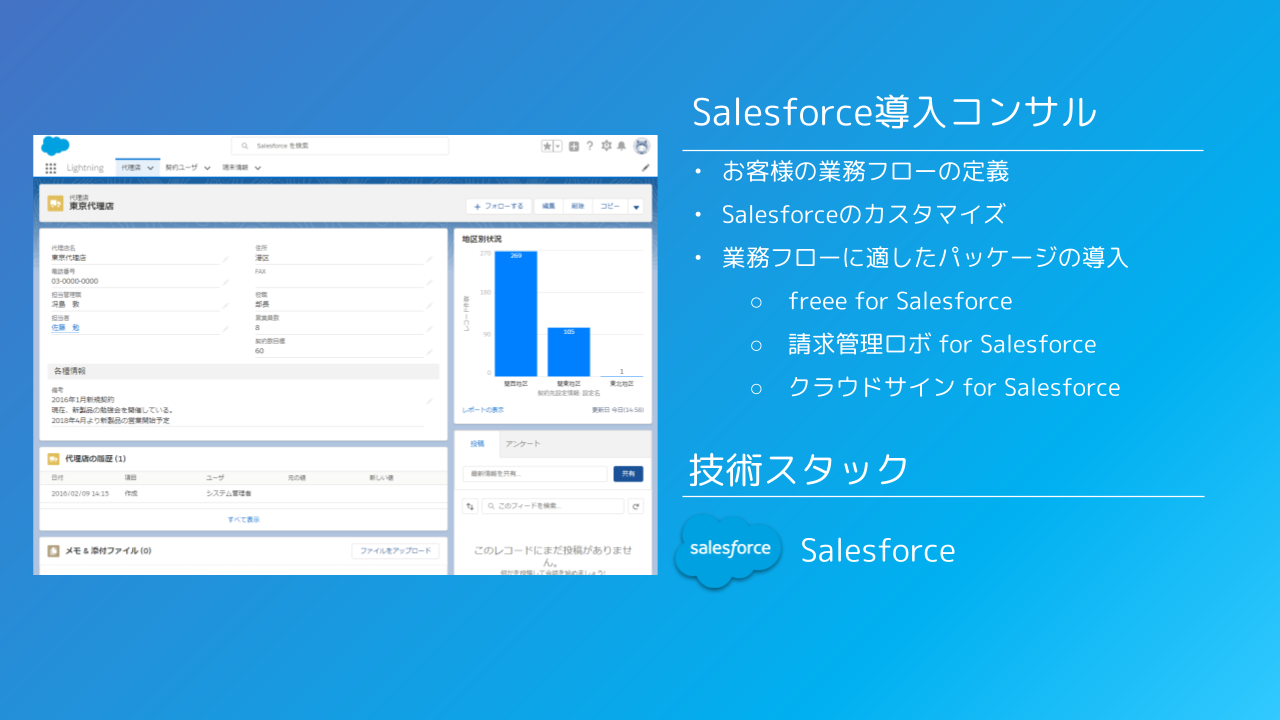The width and height of the screenshot is (1280, 720).
Task: Click the pencil icon to edit navigation
Action: [x=645, y=168]
